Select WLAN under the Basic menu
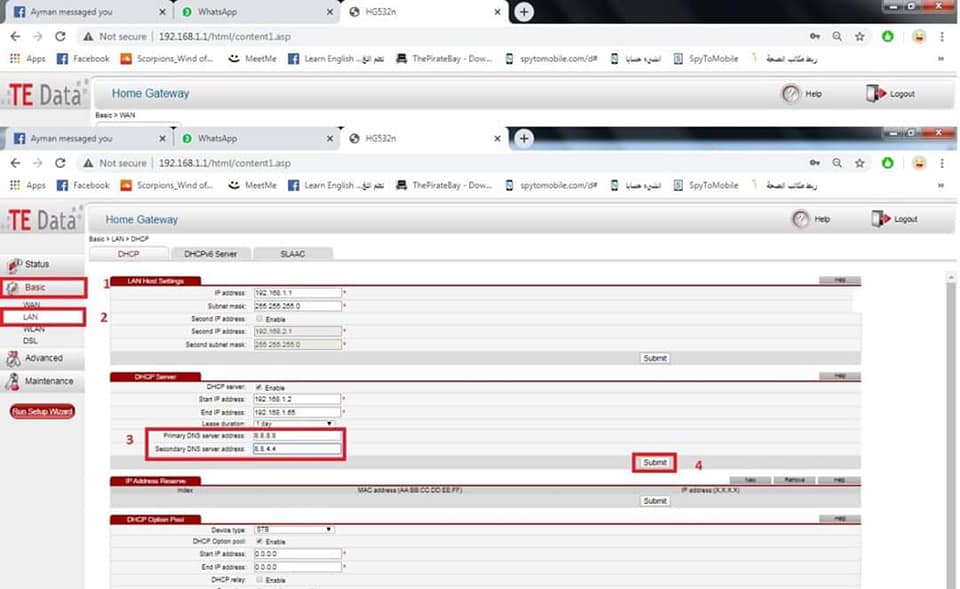 pos(34,329)
